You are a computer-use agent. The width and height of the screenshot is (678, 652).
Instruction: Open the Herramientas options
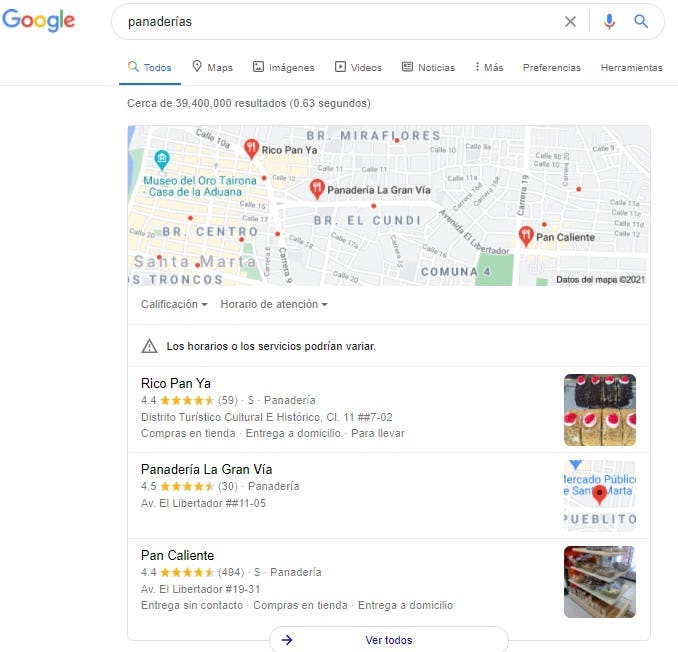(631, 67)
